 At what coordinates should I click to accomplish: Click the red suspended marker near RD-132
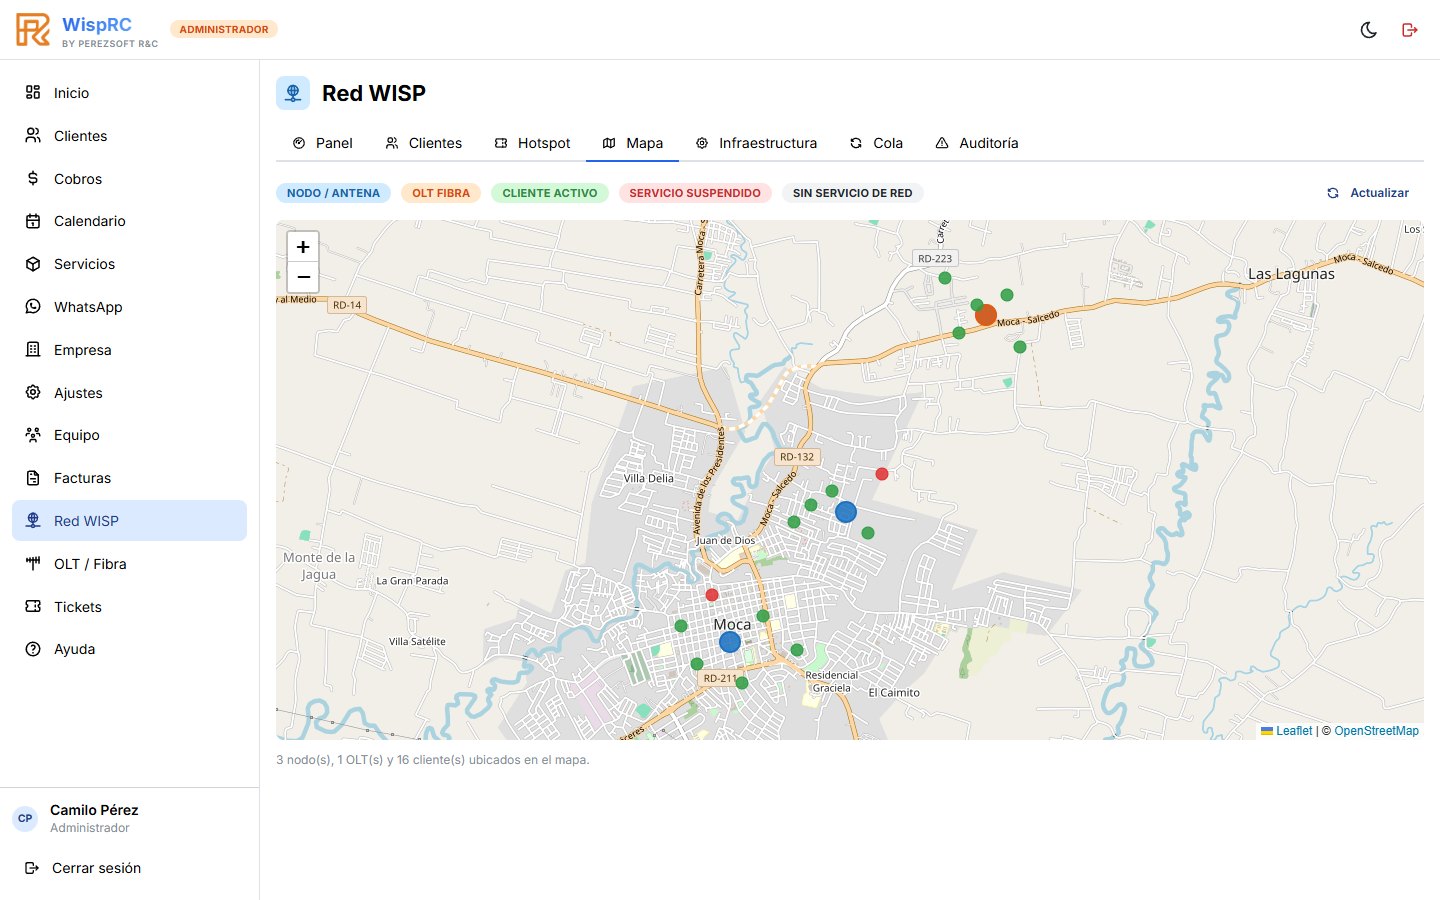[882, 474]
